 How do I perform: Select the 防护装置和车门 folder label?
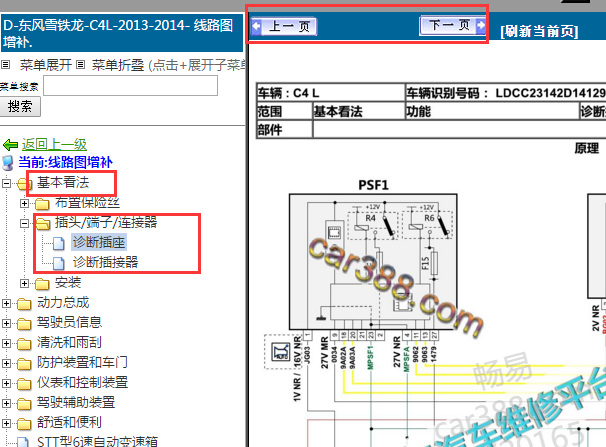pyautogui.click(x=82, y=362)
